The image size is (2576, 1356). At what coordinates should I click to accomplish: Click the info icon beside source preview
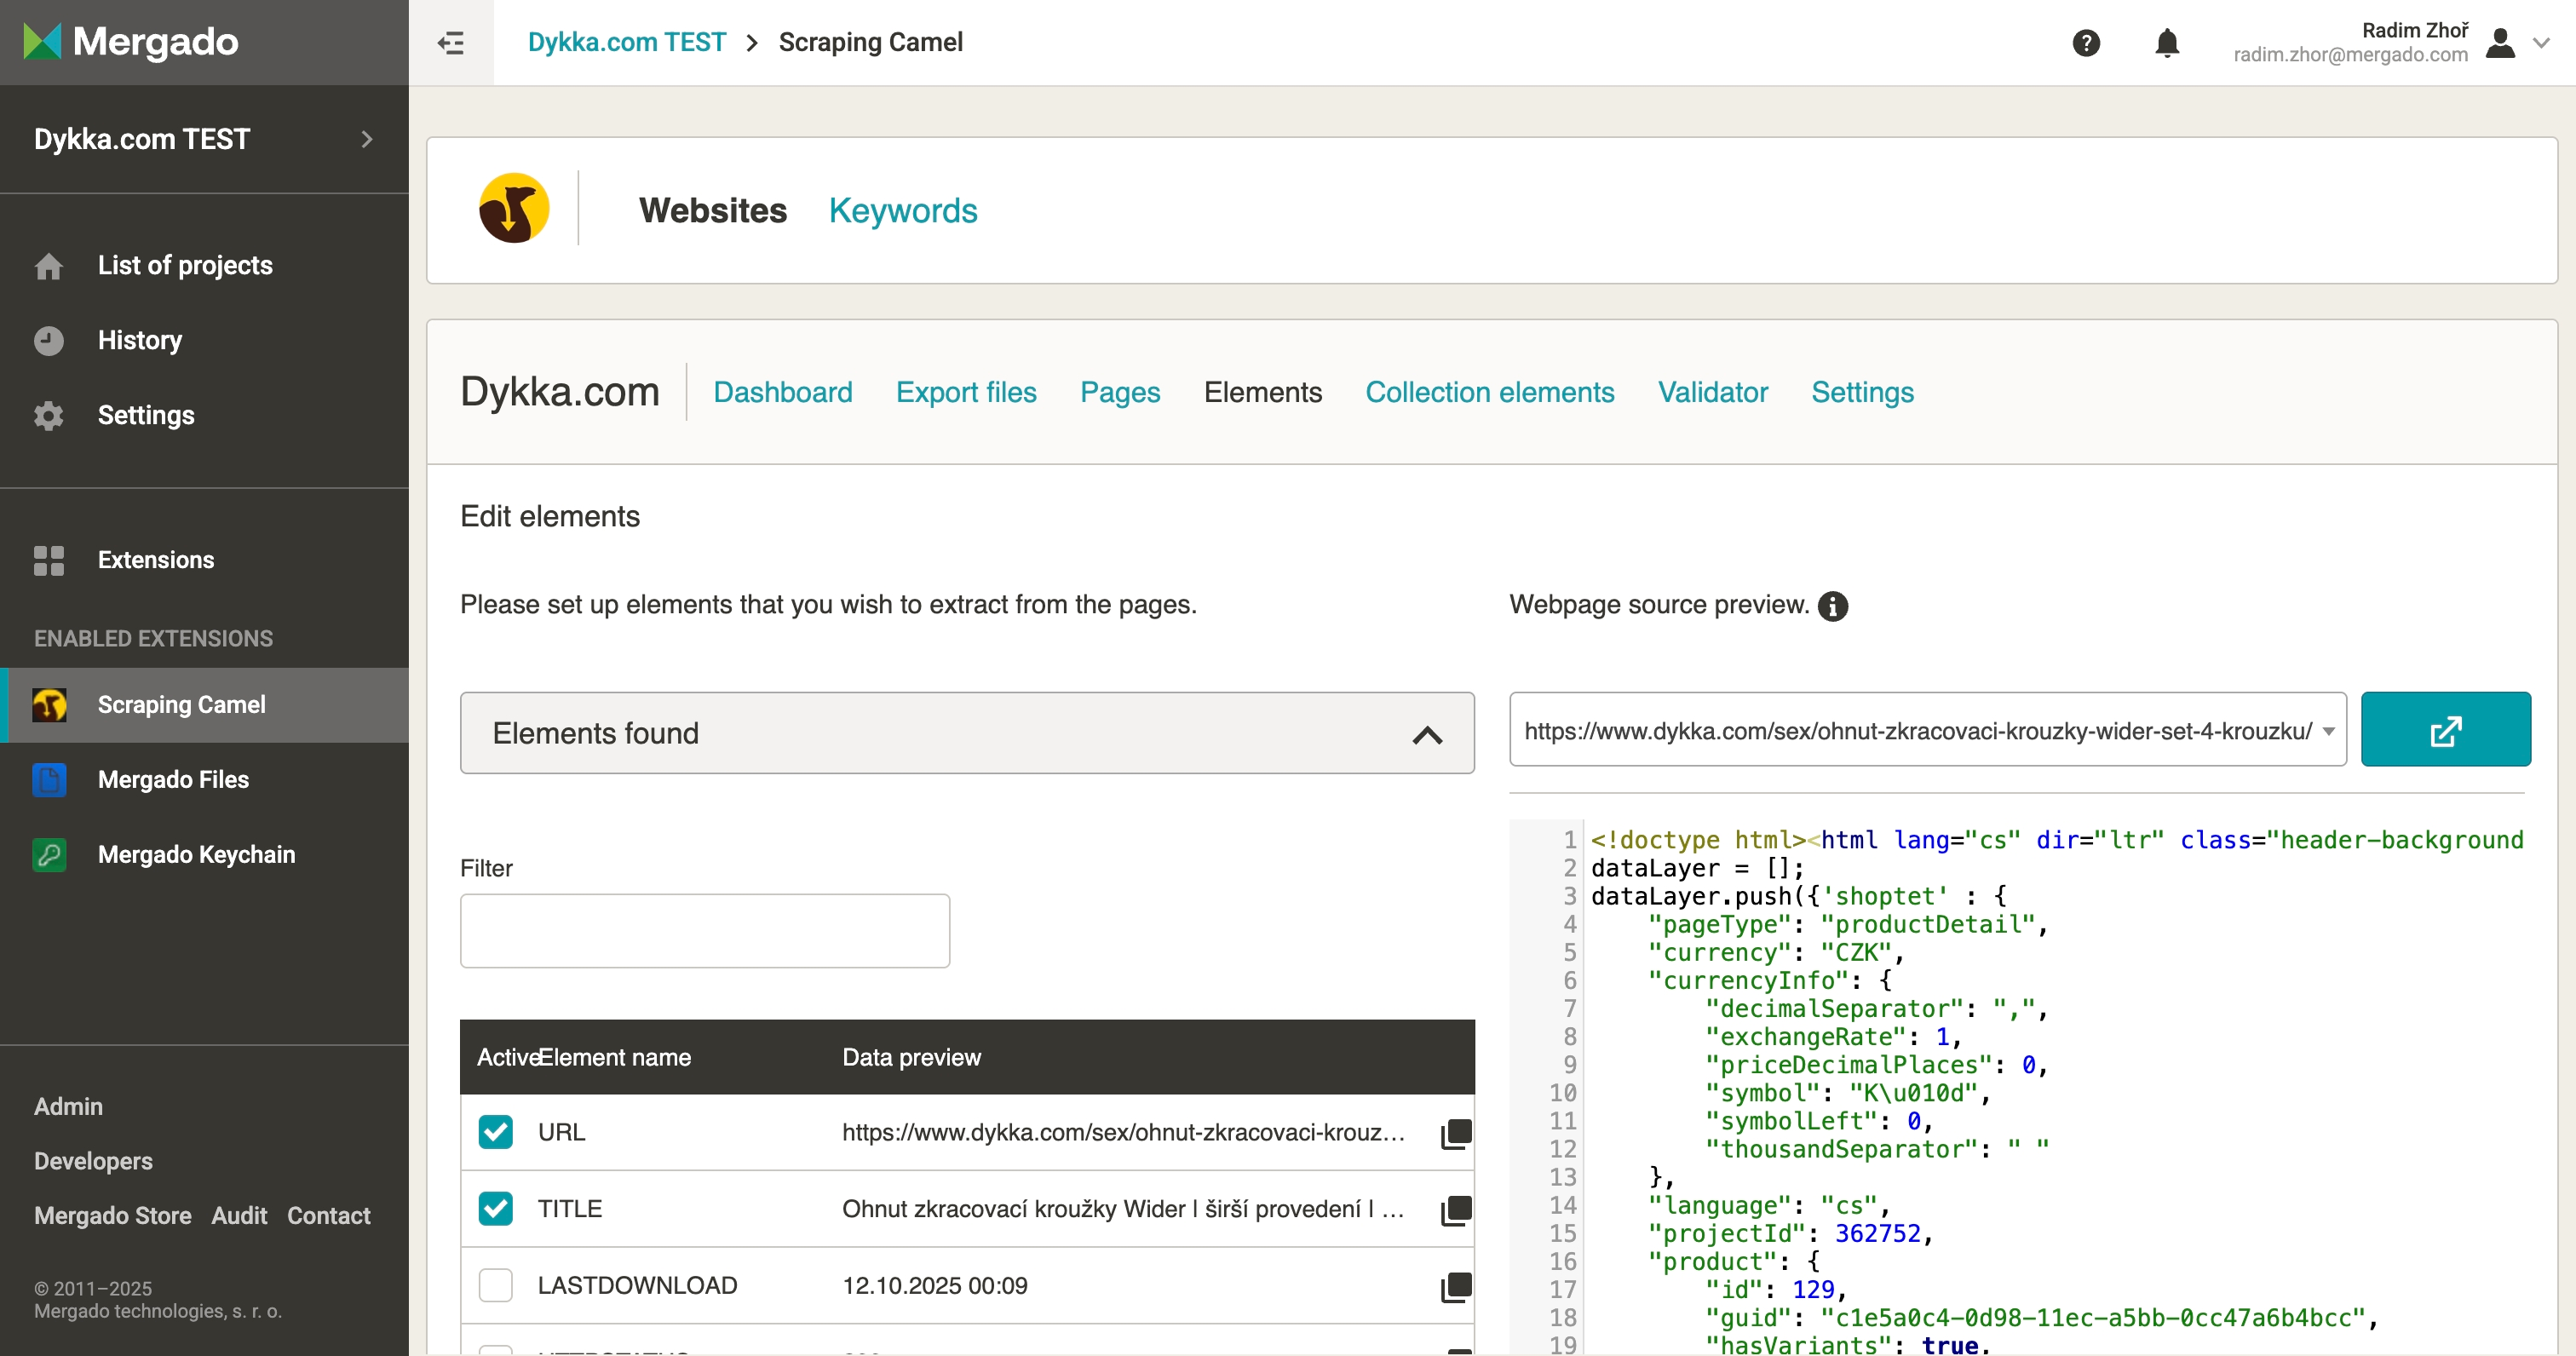click(x=1832, y=606)
